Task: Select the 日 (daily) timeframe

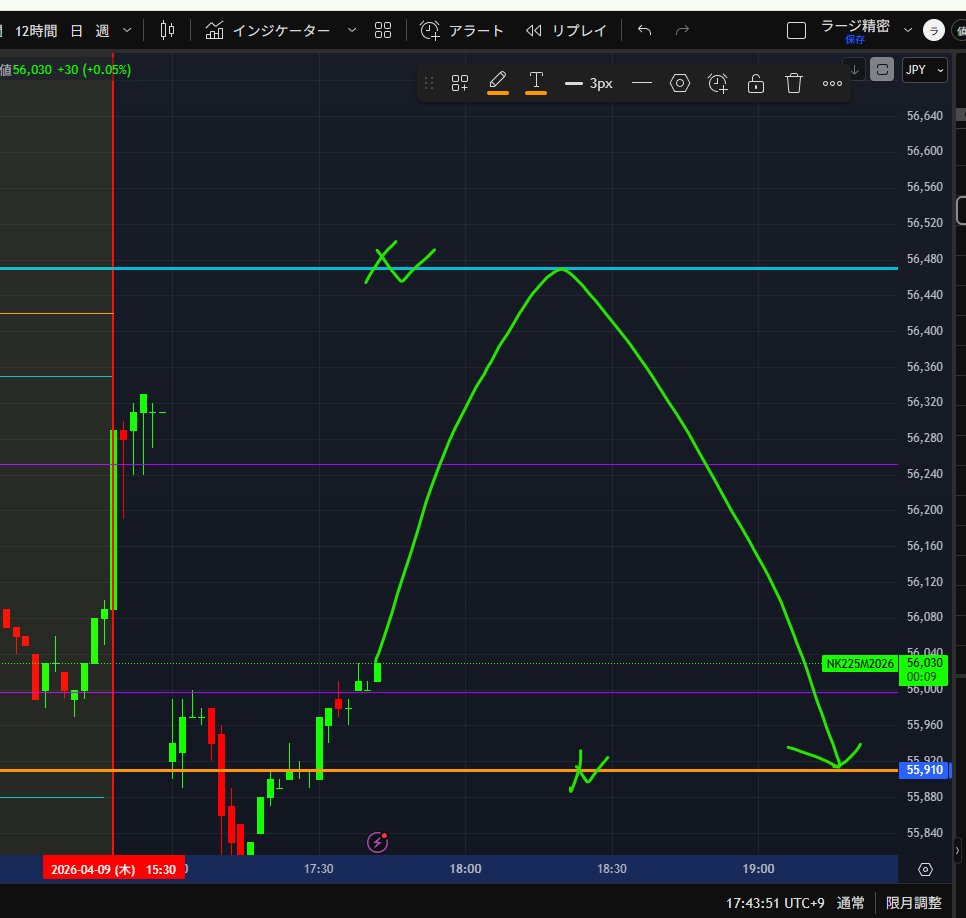Action: [75, 30]
